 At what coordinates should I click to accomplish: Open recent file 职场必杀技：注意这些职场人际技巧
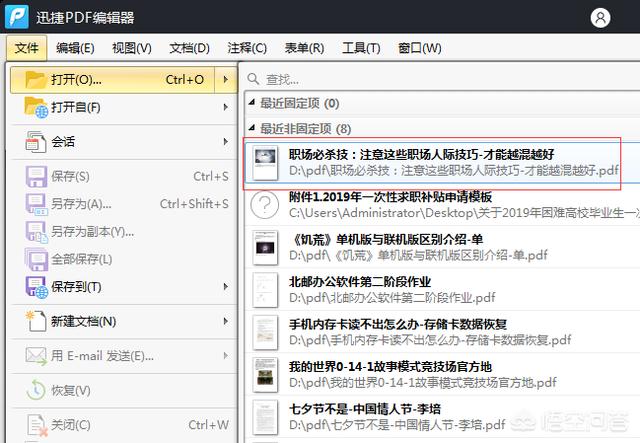pyautogui.click(x=442, y=163)
